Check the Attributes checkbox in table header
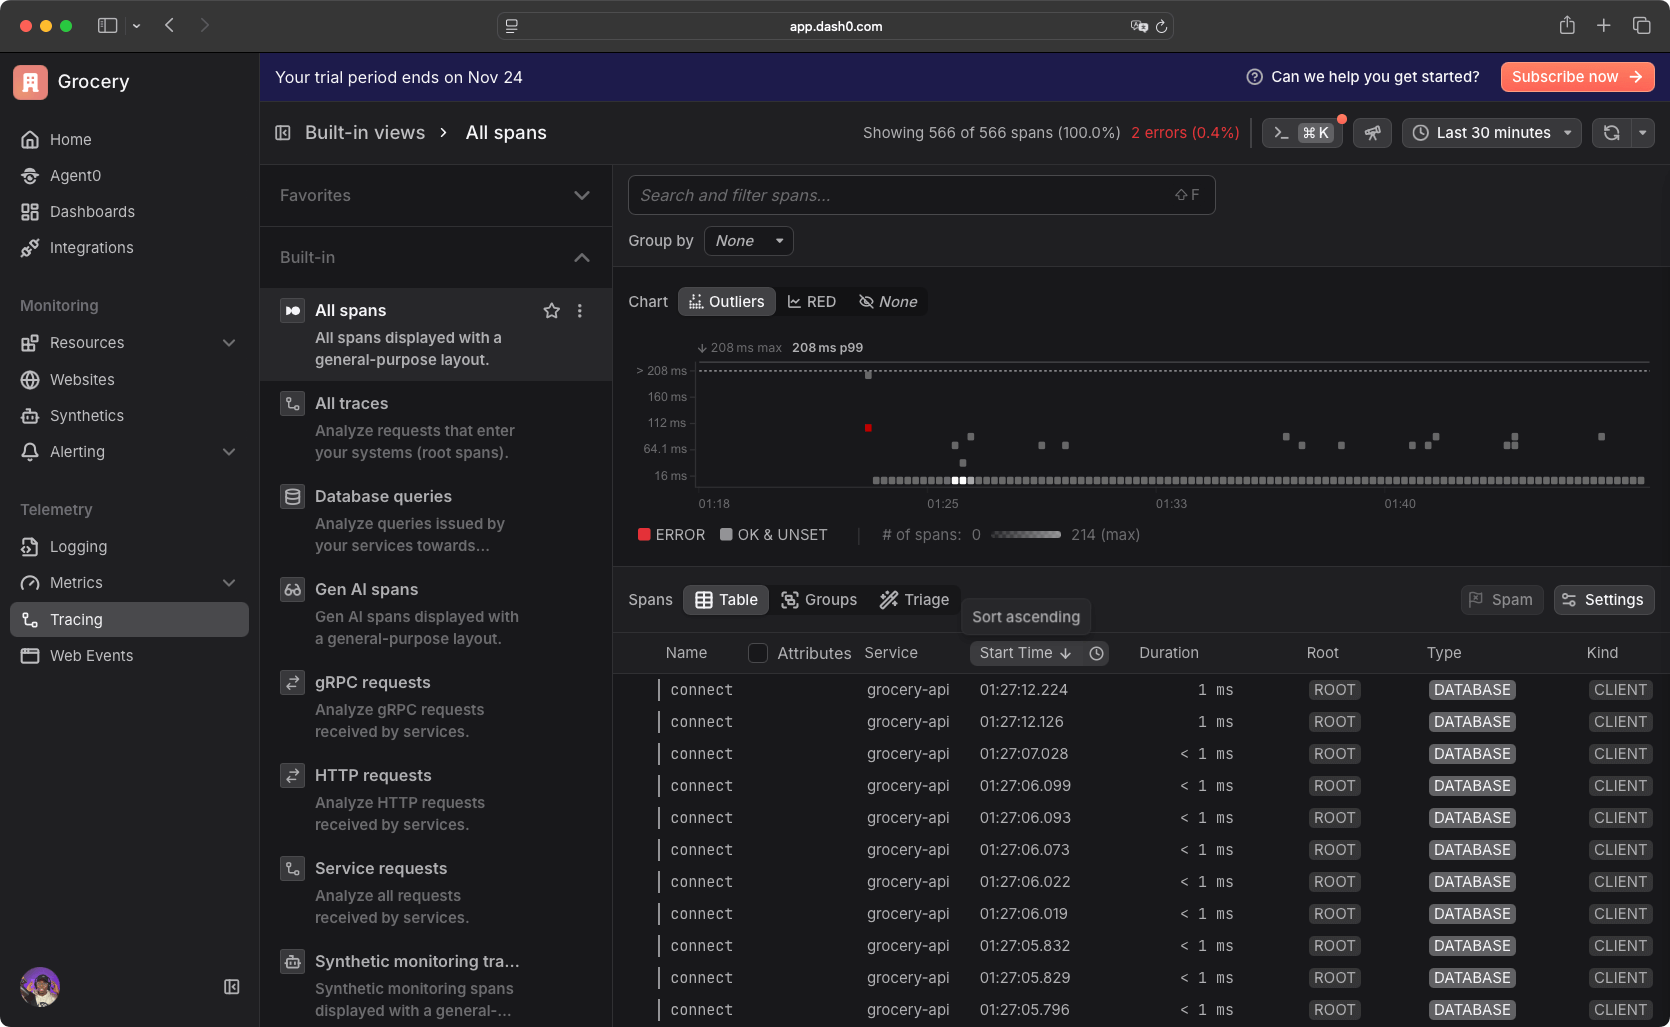This screenshot has height=1027, width=1670. coord(758,653)
